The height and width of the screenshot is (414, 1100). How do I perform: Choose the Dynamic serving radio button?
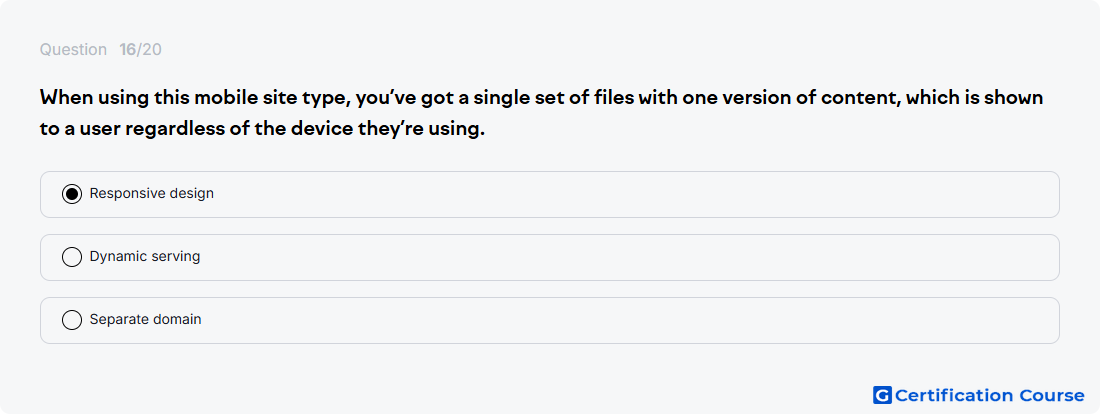72,257
